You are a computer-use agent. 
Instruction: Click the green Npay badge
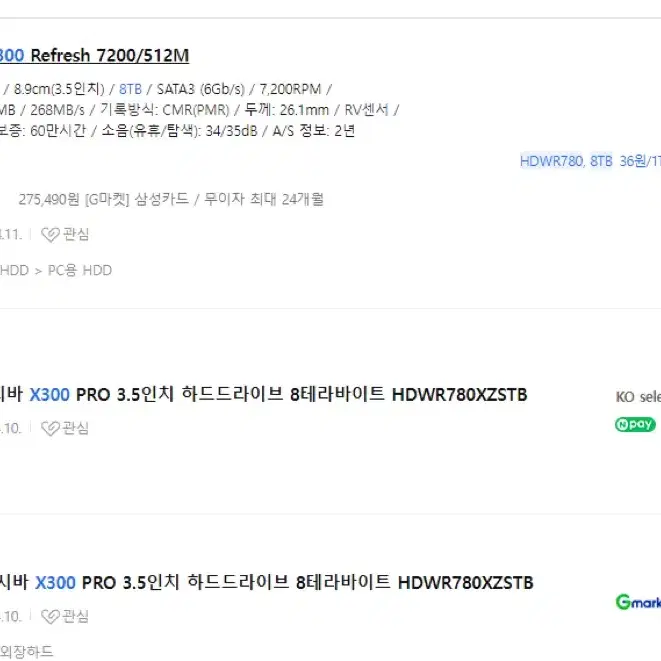[635, 424]
